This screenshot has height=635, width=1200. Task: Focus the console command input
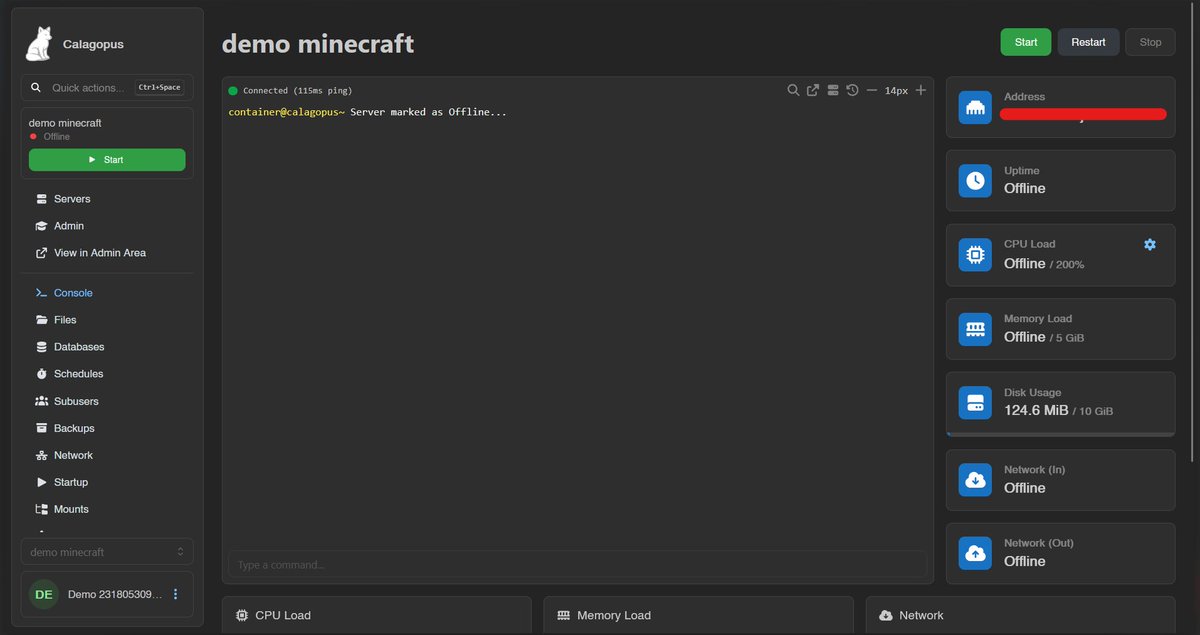click(x=577, y=564)
